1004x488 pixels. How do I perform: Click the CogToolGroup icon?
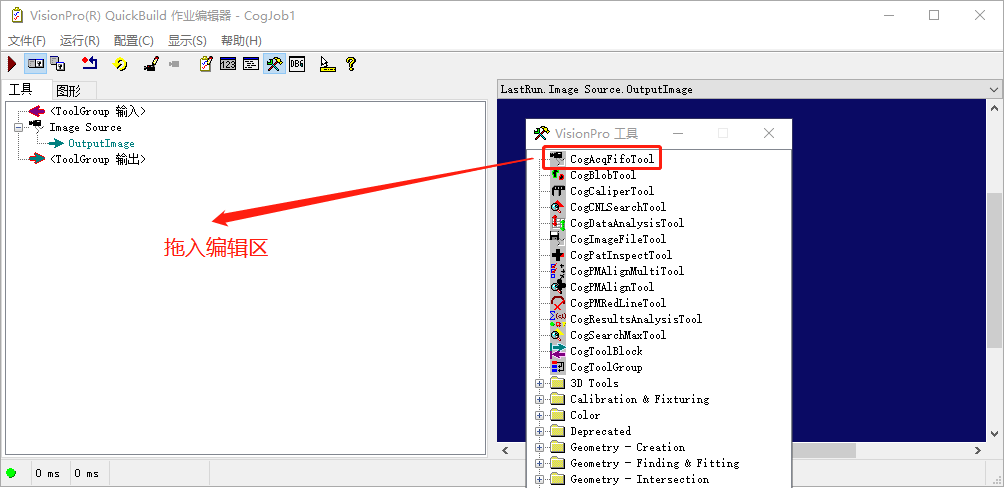pyautogui.click(x=558, y=367)
